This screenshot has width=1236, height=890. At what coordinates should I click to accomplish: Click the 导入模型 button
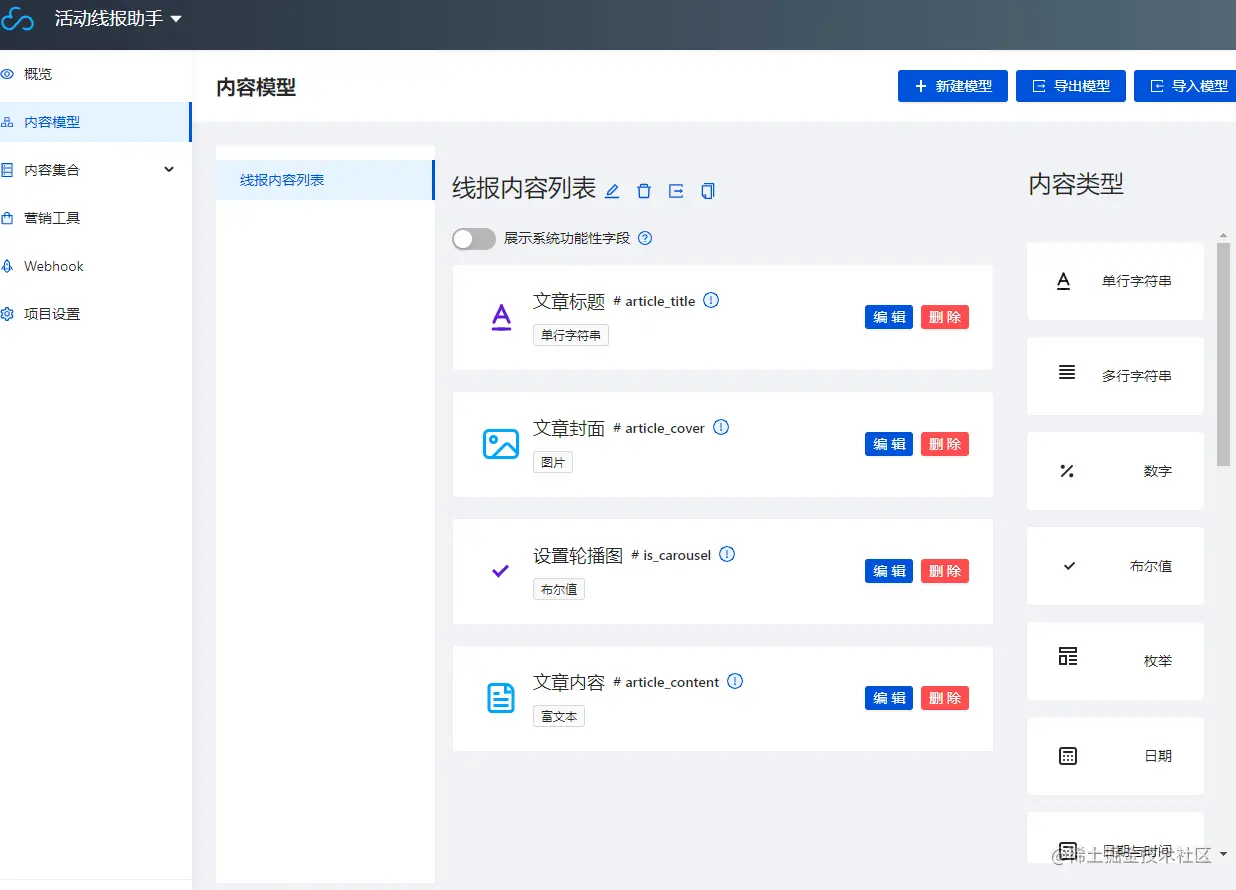tap(1185, 86)
